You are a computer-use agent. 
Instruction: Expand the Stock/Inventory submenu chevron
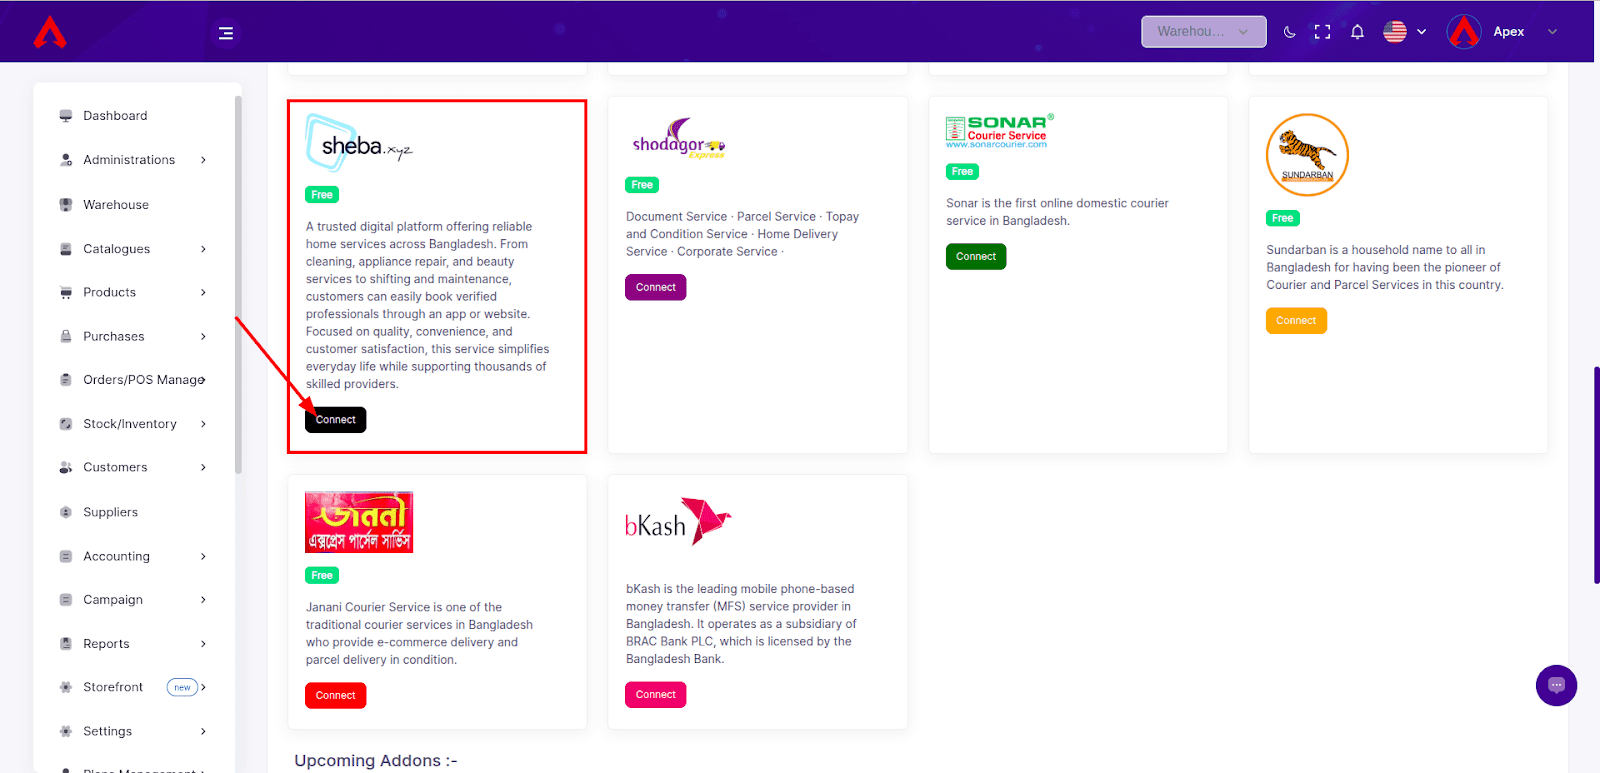[x=203, y=424]
